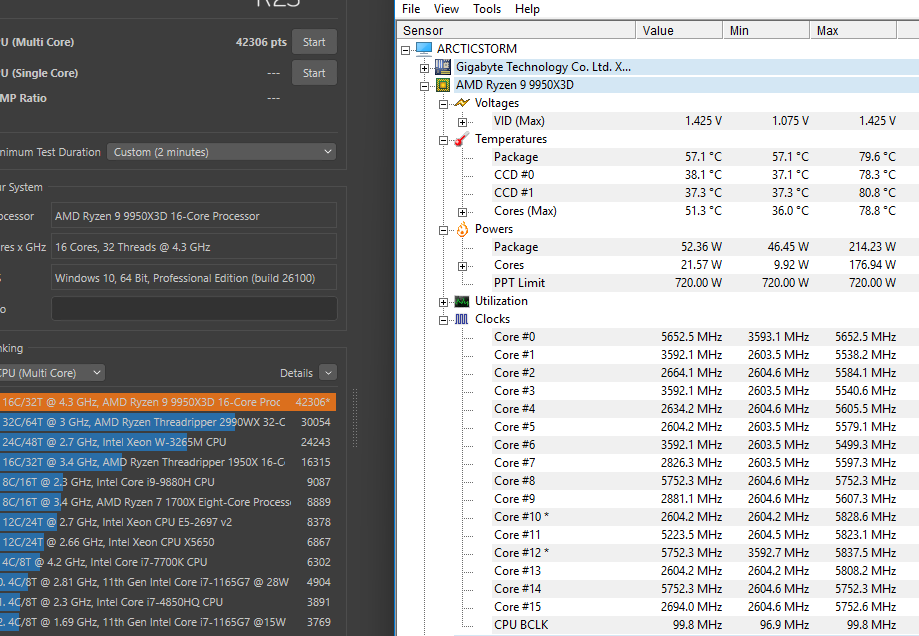Open the CPU (Multi Core) ranking dropdown
The image size is (919, 636).
click(x=52, y=373)
